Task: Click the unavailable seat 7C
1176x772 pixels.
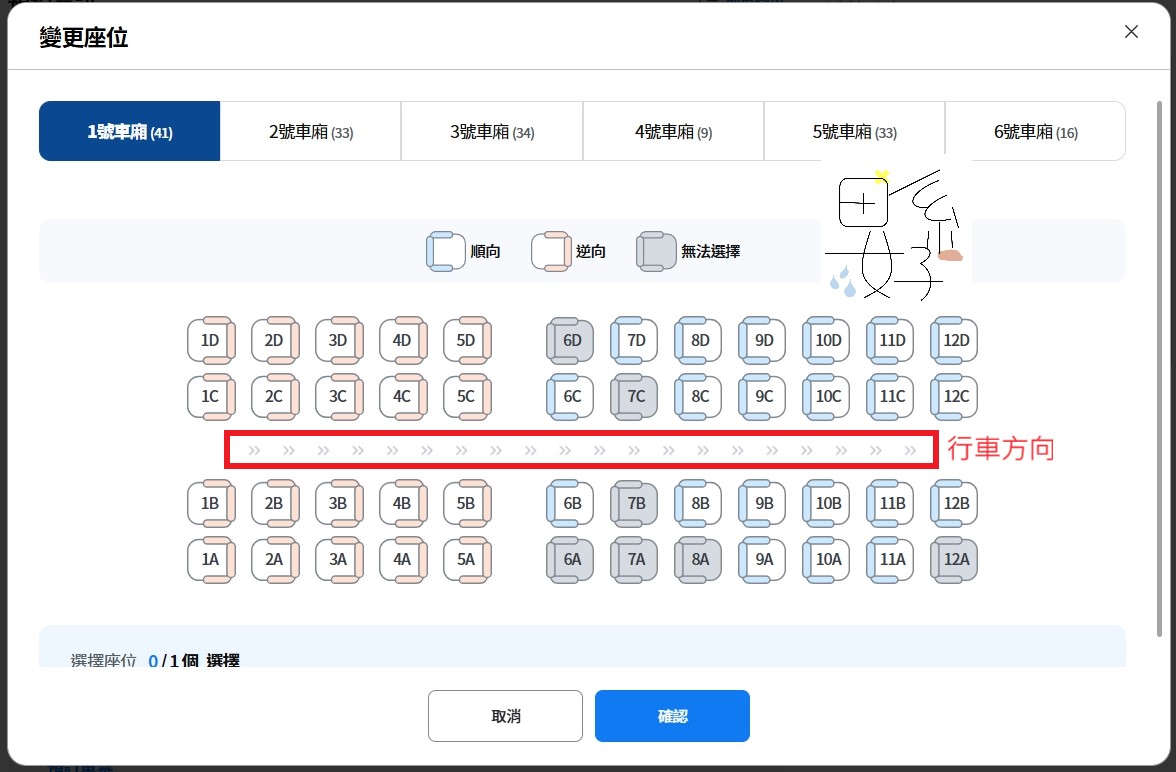Action: [x=634, y=396]
